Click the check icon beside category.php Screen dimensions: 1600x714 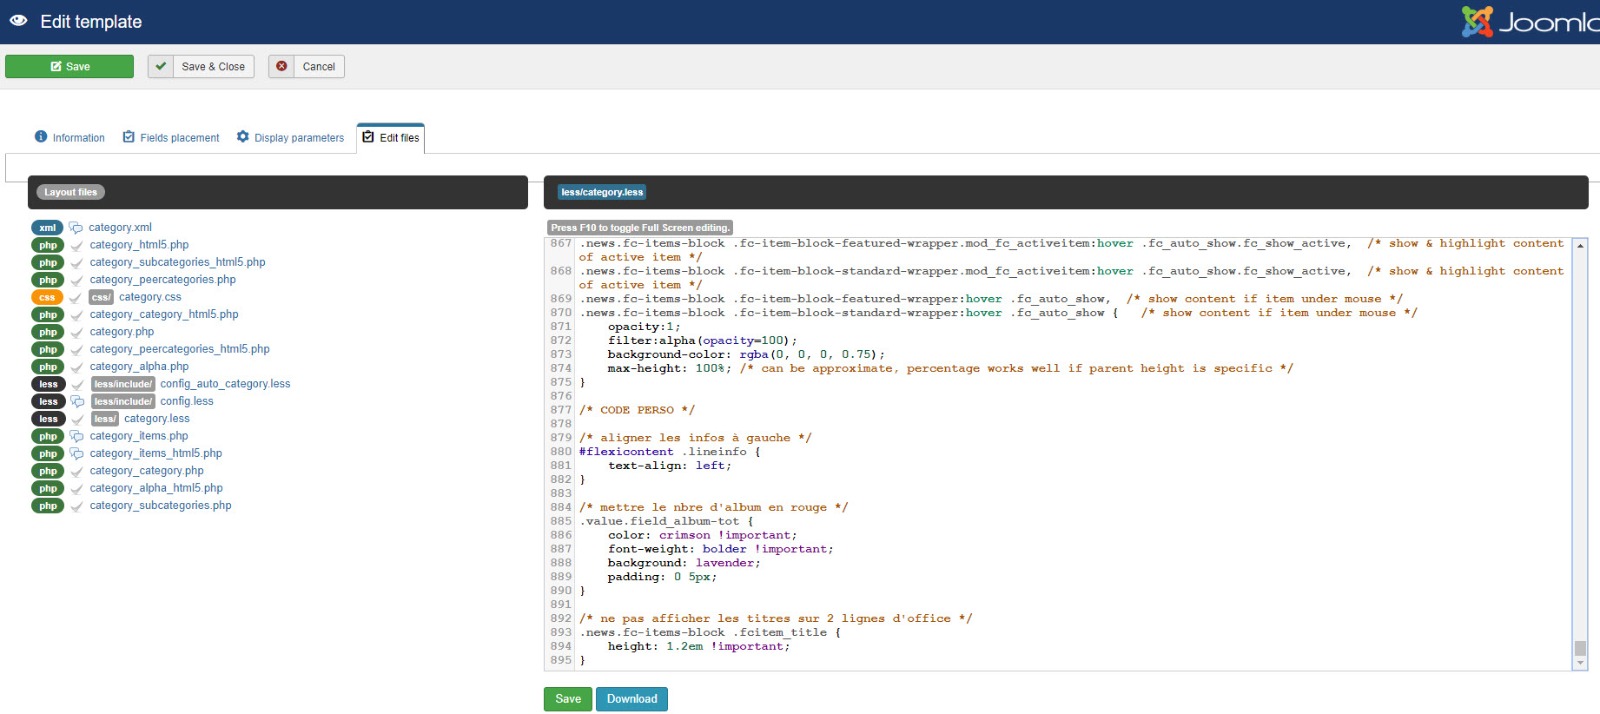pyautogui.click(x=77, y=333)
